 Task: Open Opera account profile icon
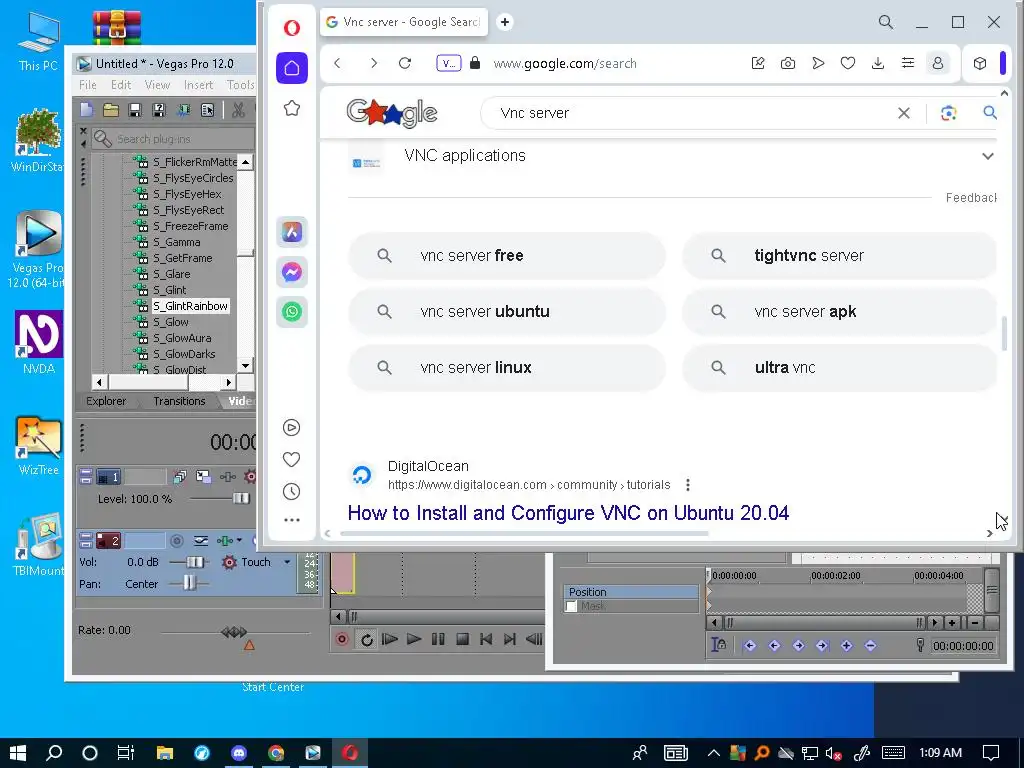938,63
